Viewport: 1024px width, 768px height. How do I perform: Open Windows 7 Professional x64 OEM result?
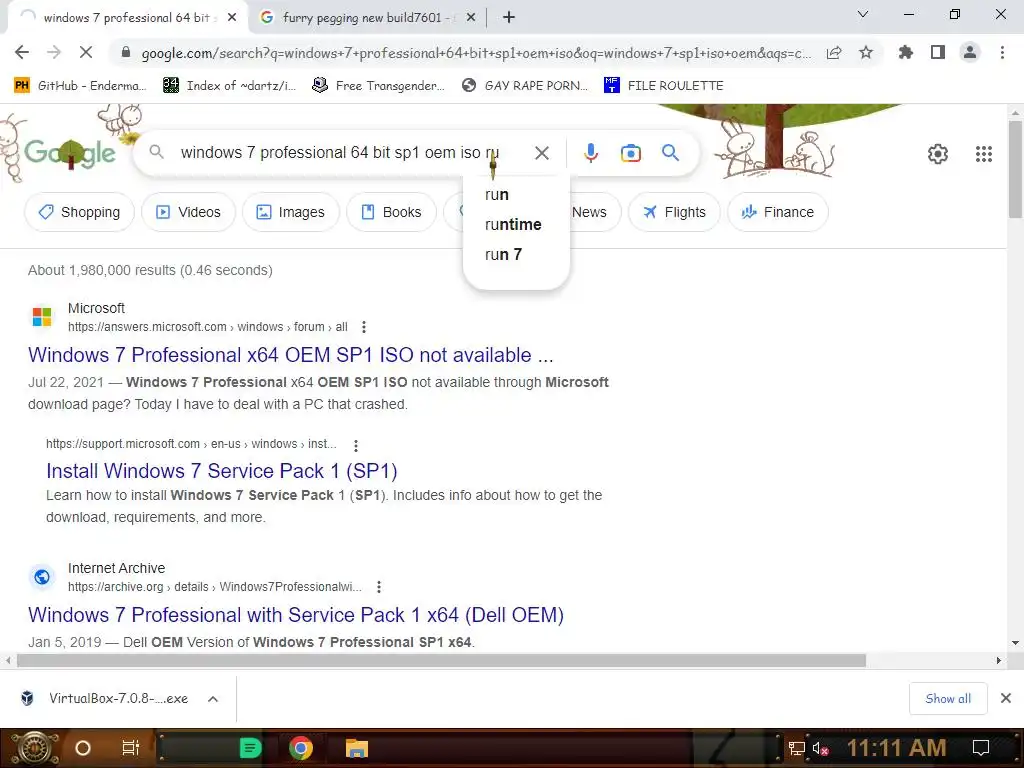291,355
